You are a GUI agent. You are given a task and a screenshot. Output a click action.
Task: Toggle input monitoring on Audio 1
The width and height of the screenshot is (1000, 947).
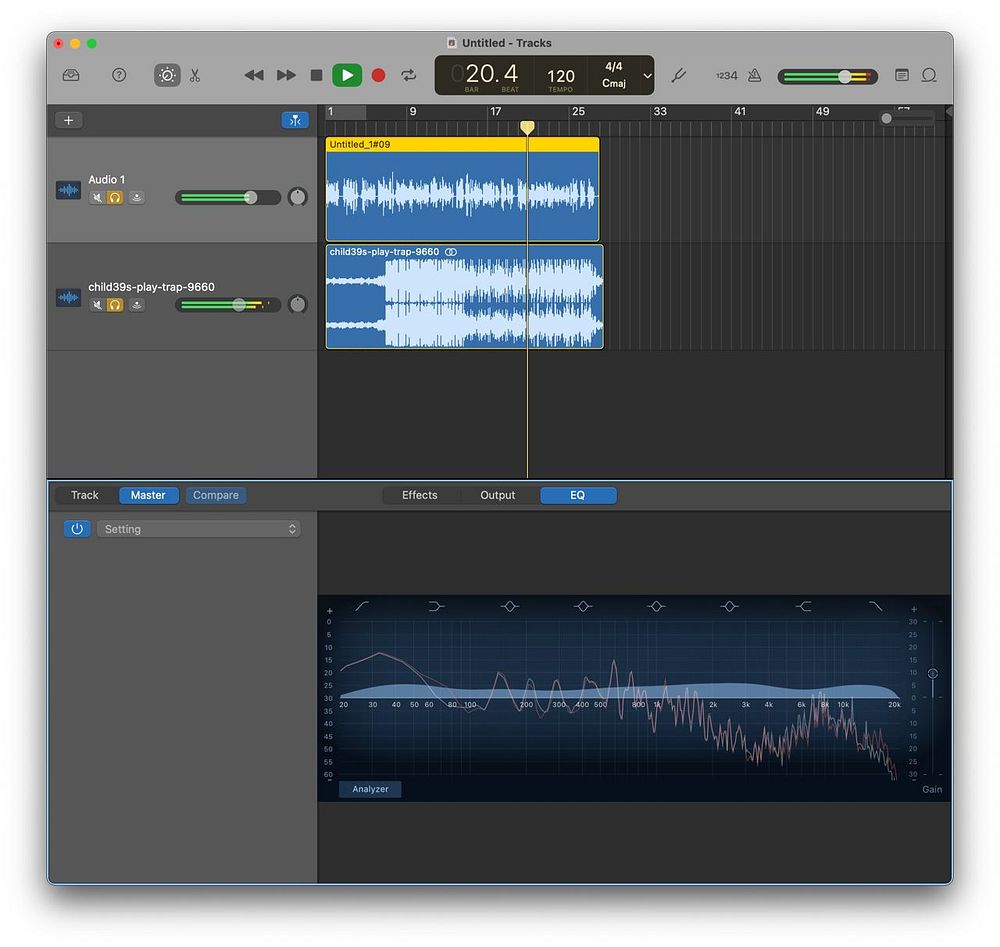tap(136, 198)
